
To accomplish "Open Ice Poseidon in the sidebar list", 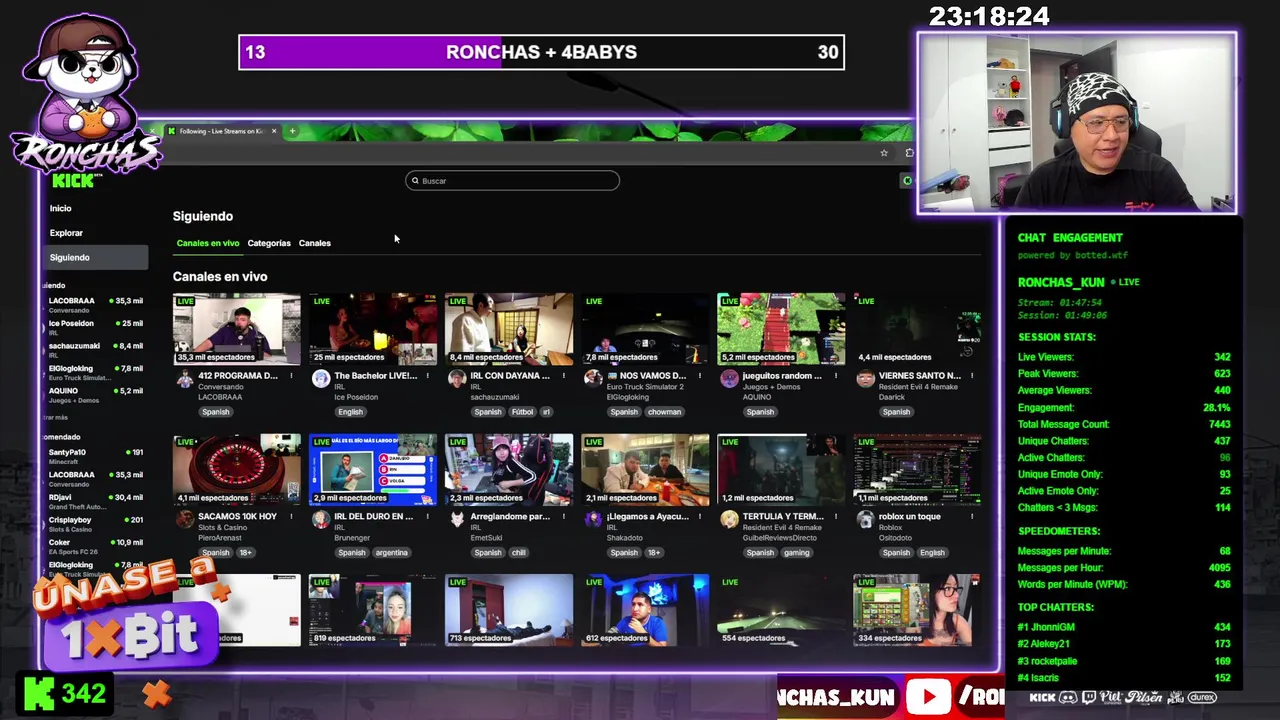I will (x=95, y=327).
